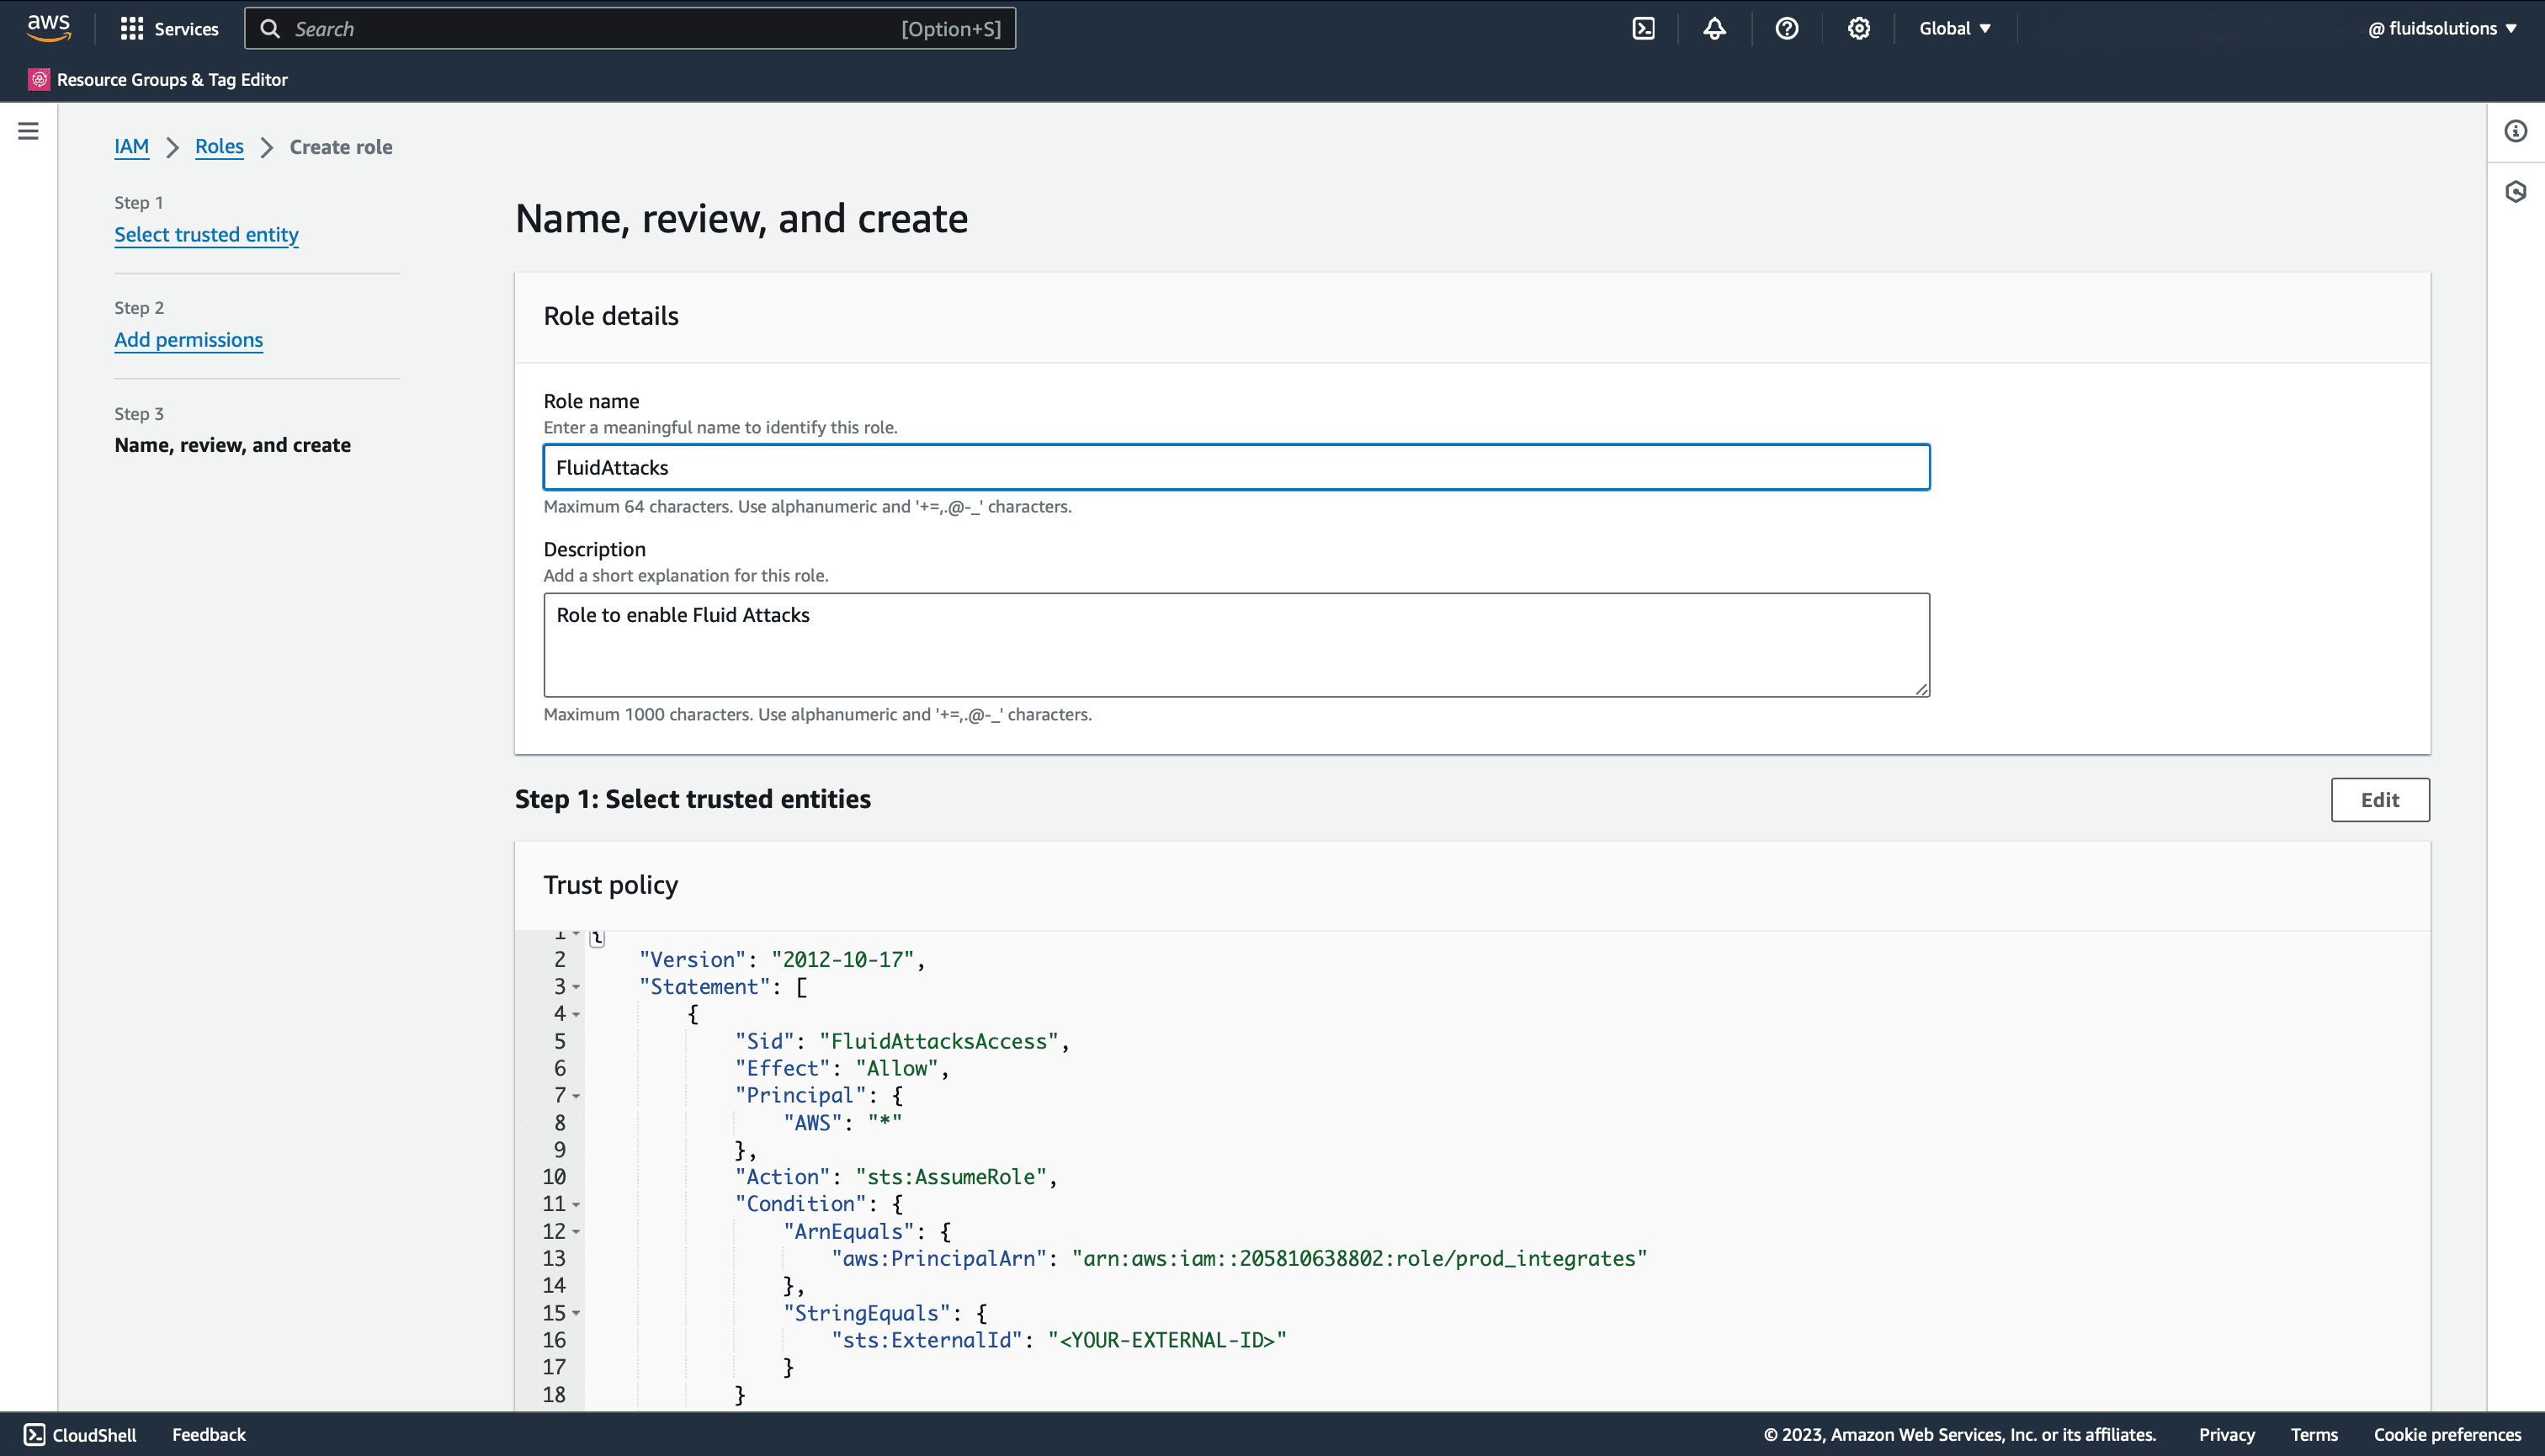Open CloudShell icon in top navigation bar
Image resolution: width=2545 pixels, height=1456 pixels.
1643,29
